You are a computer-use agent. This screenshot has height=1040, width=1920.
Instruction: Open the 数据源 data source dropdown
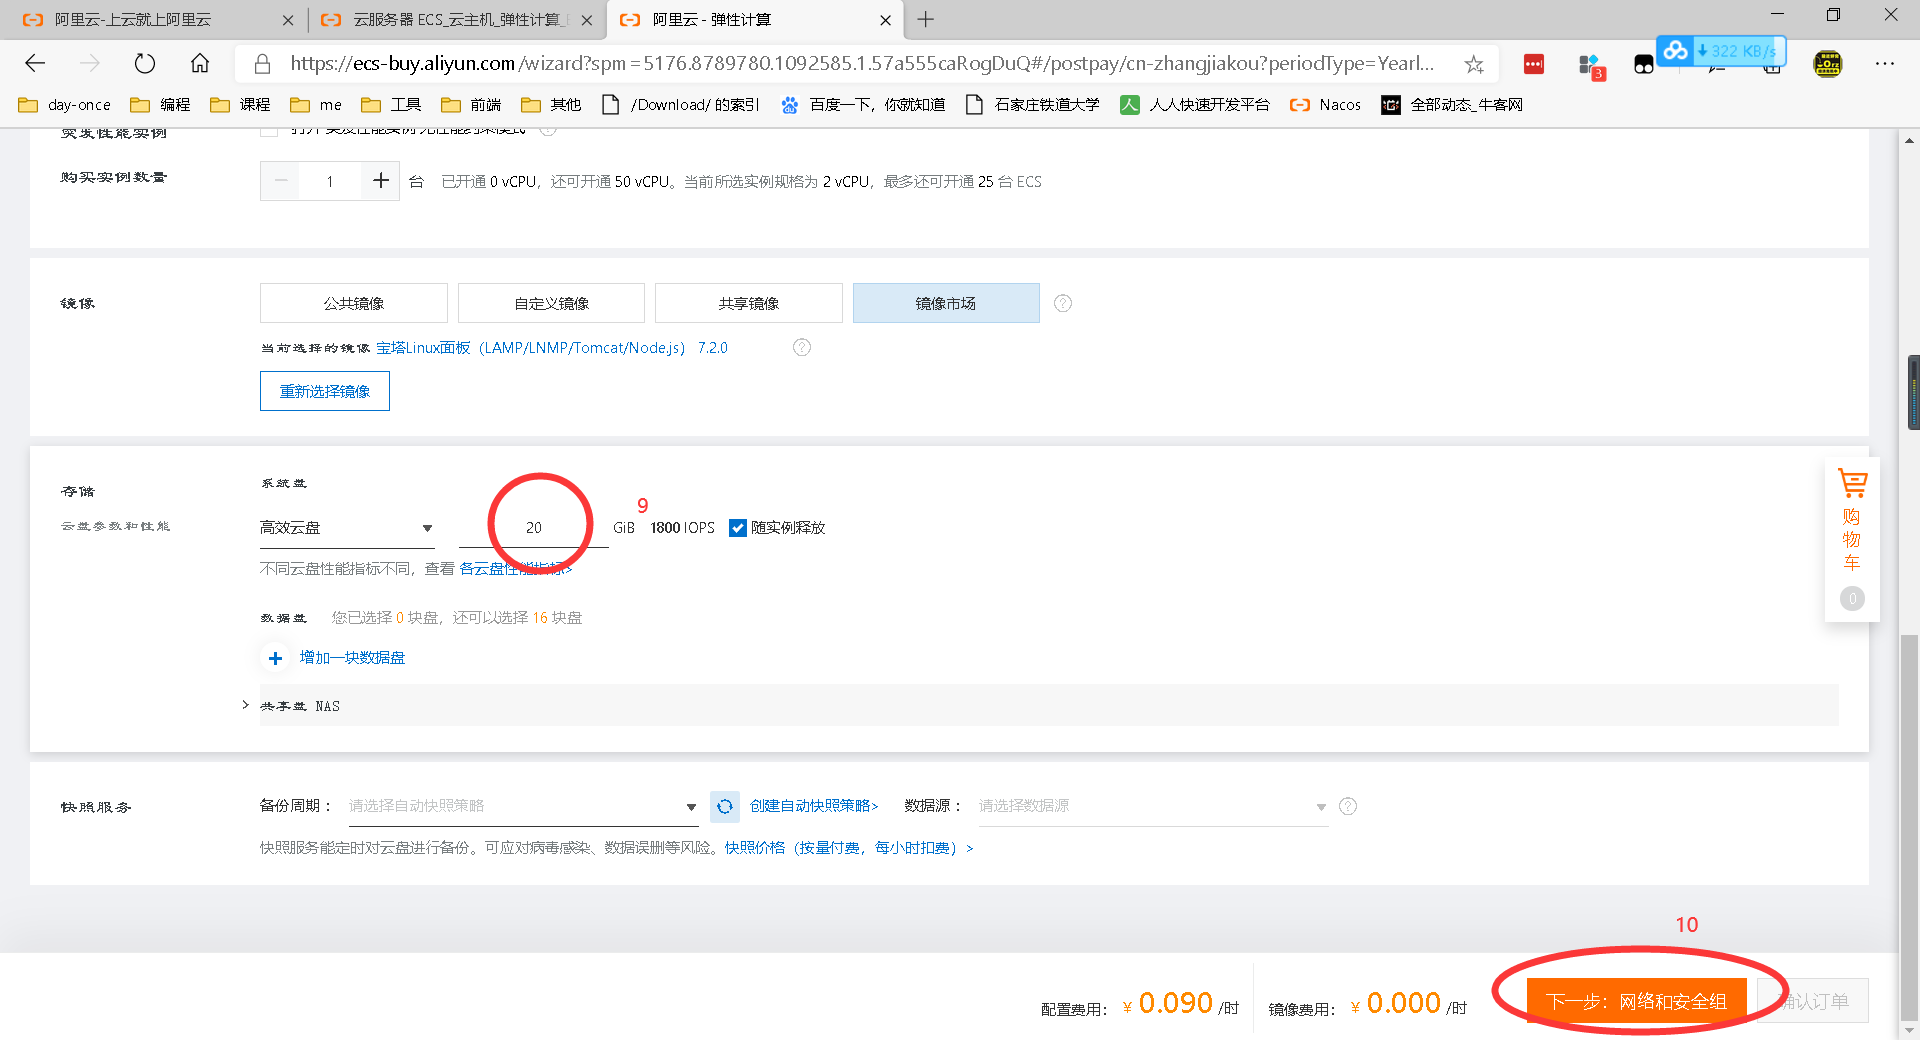[1153, 806]
